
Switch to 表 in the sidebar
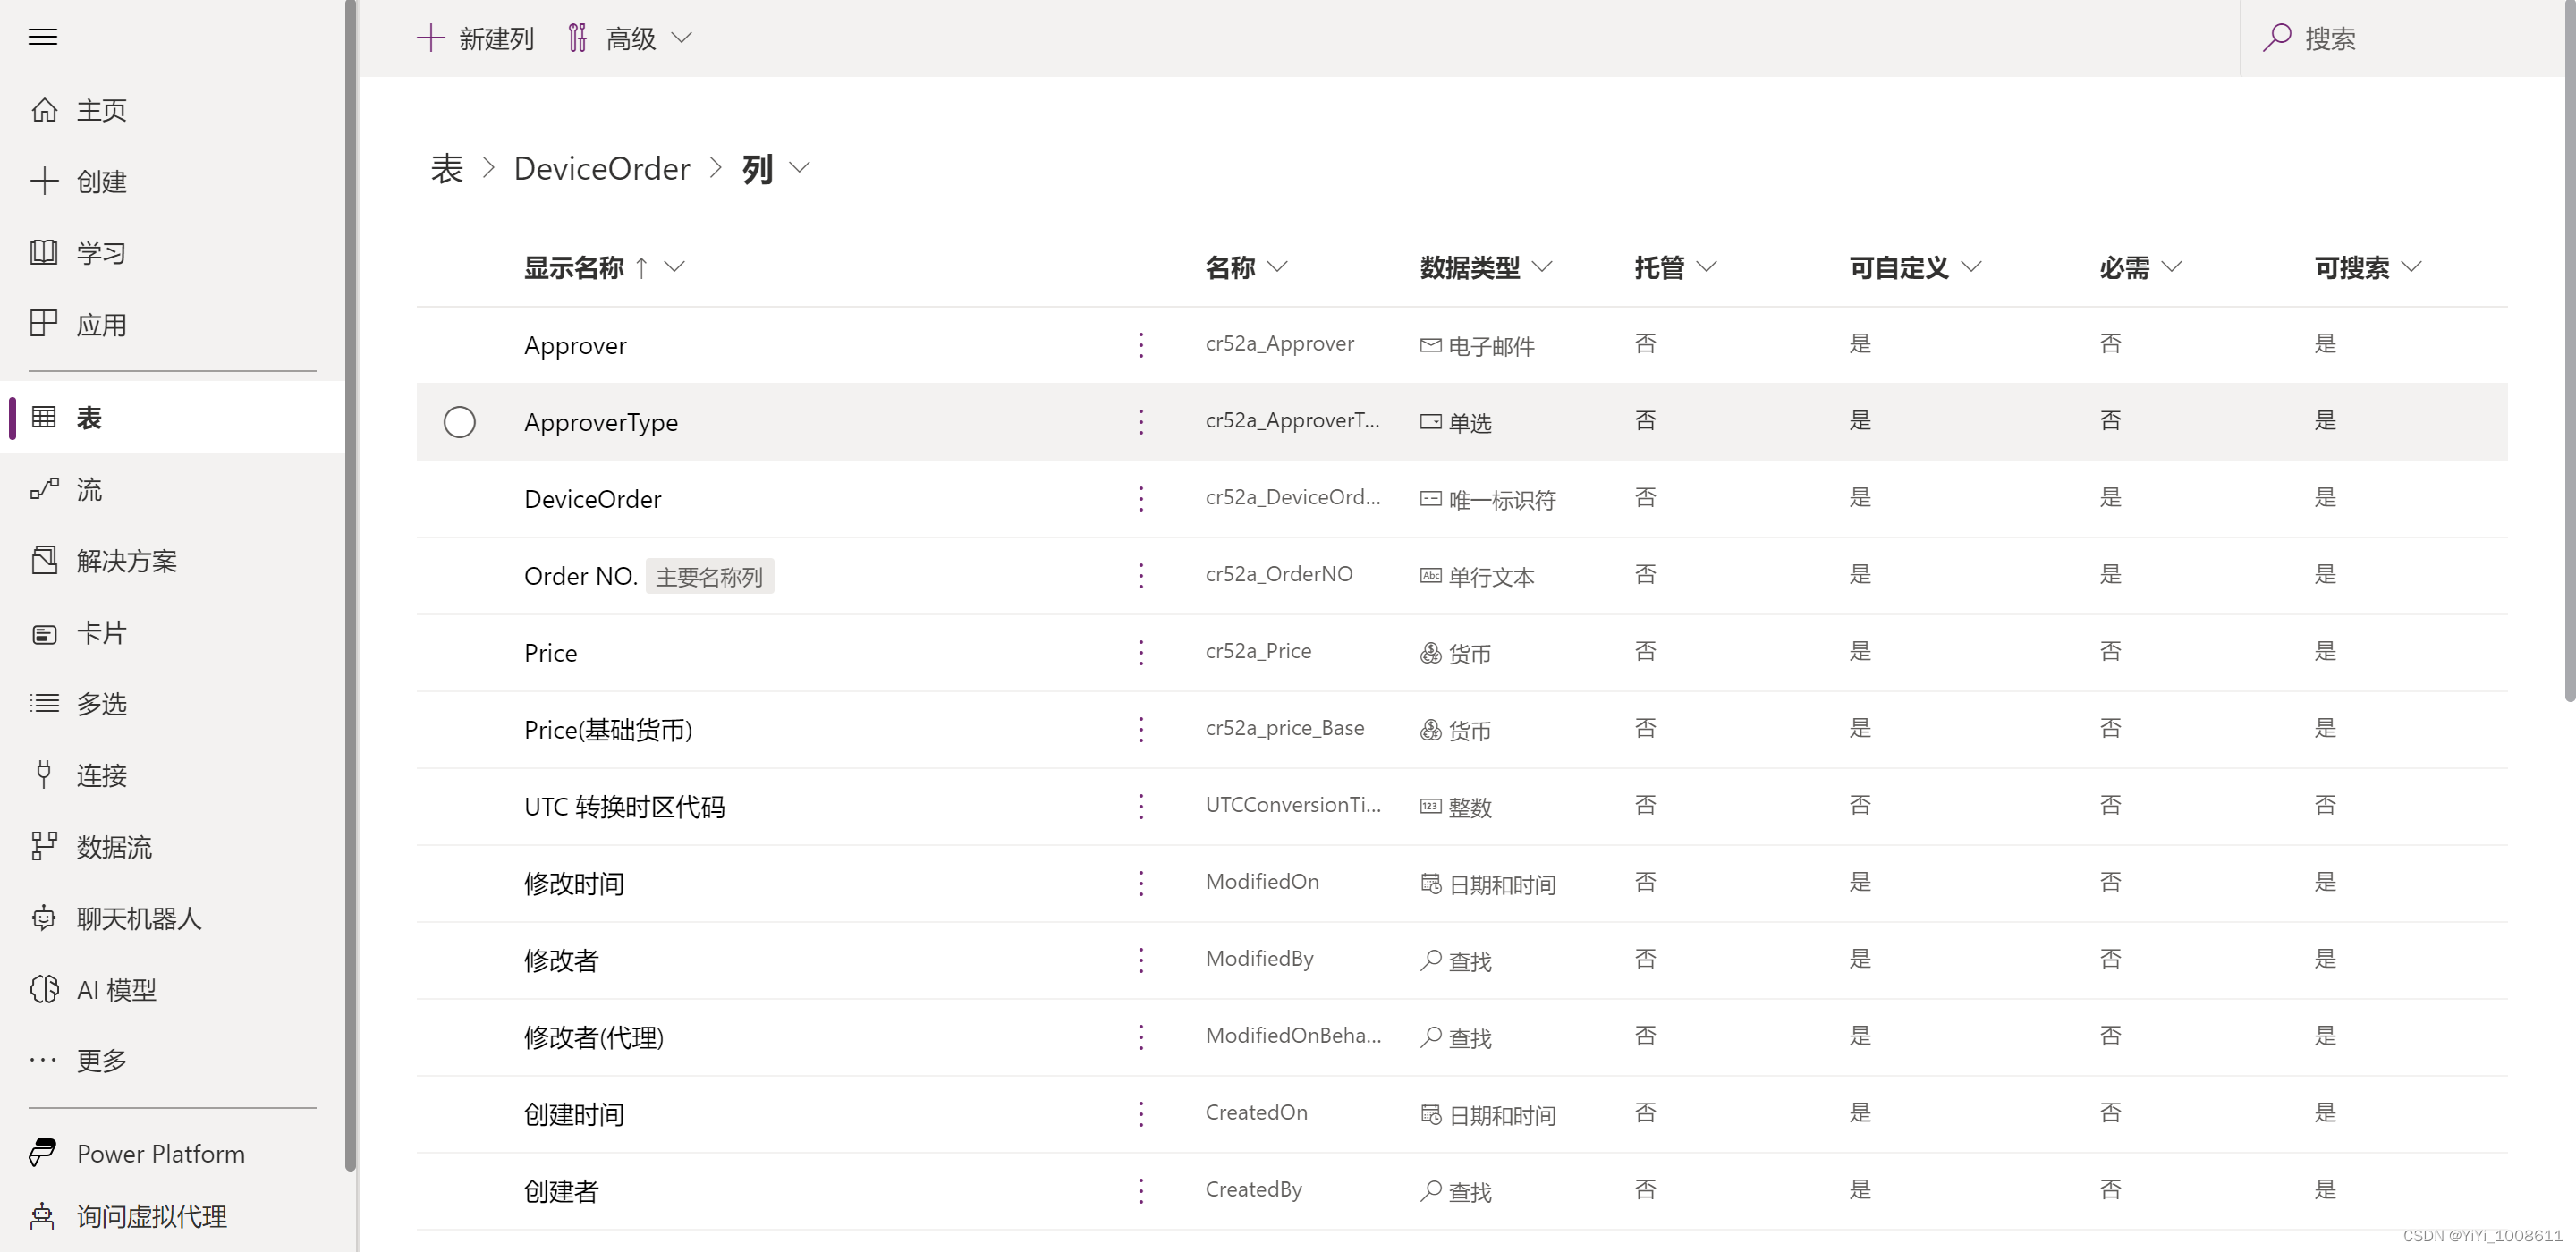tap(88, 417)
